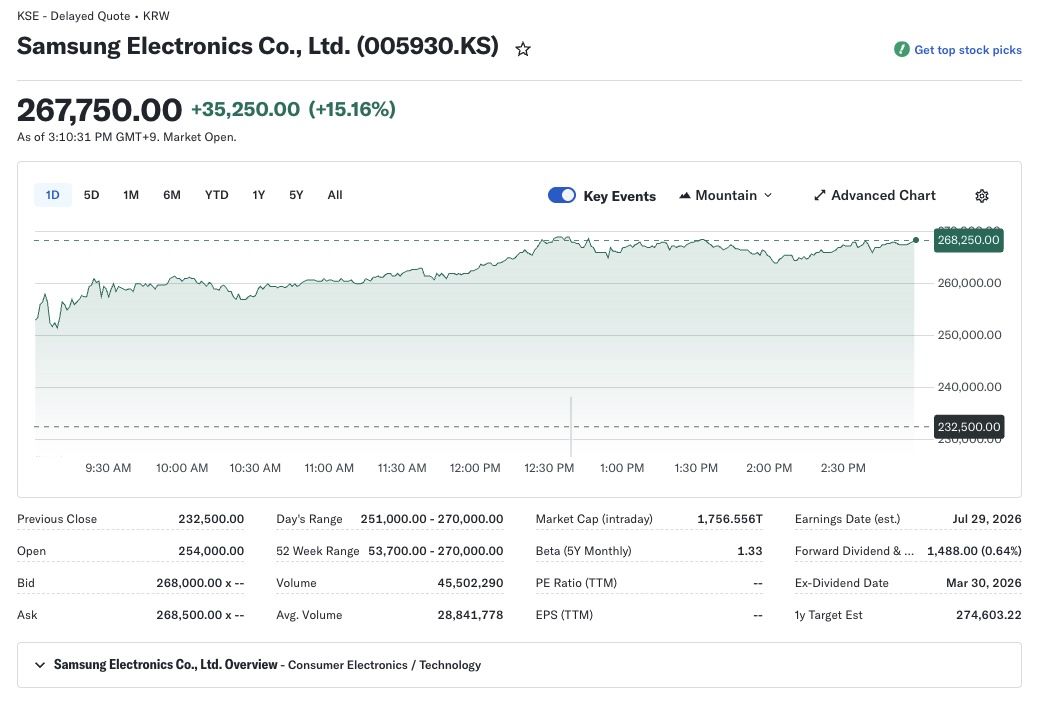Select the 5Y time range
This screenshot has width=1037, height=703.
(296, 195)
